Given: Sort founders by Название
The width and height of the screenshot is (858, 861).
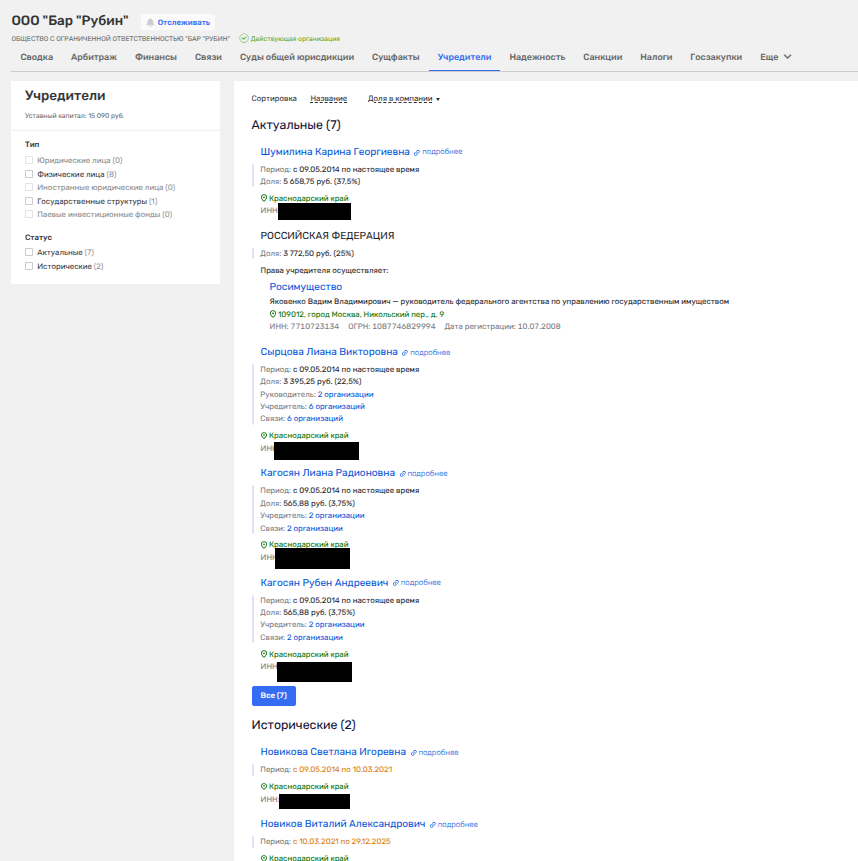Looking at the screenshot, I should click(x=328, y=99).
